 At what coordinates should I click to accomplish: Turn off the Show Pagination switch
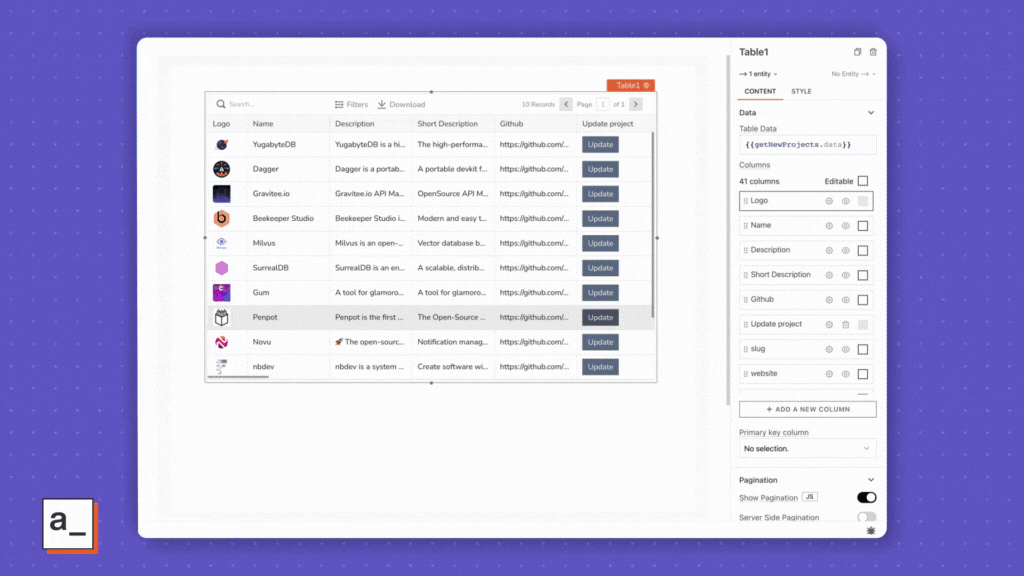(866, 497)
